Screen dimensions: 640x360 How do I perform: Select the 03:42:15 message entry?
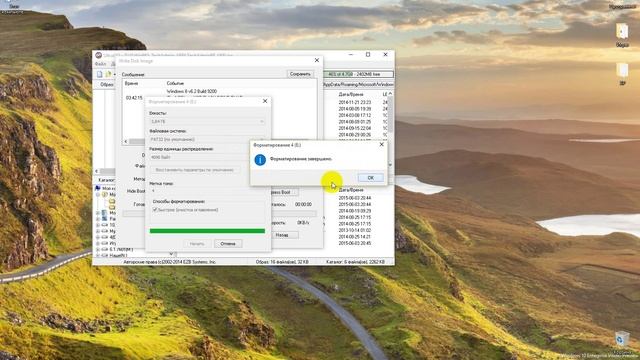(134, 98)
